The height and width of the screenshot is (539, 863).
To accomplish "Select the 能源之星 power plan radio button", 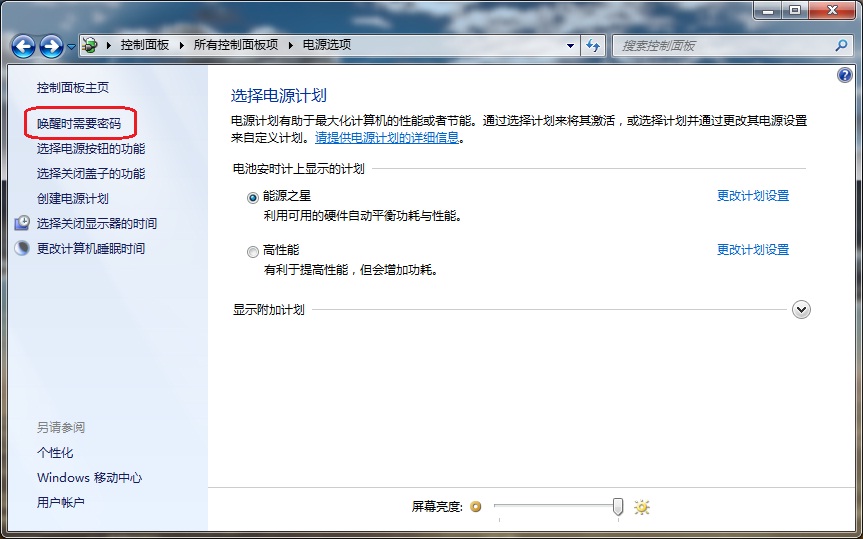I will (x=253, y=198).
